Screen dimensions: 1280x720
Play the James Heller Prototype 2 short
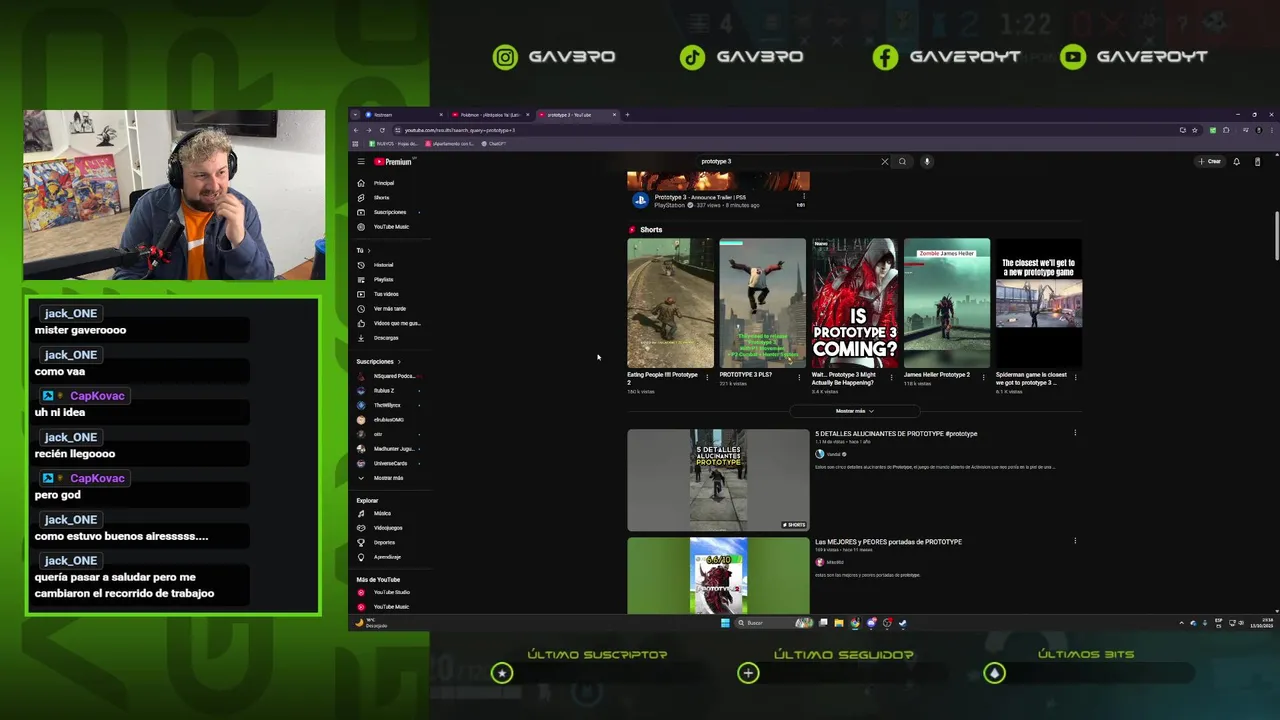pos(946,303)
